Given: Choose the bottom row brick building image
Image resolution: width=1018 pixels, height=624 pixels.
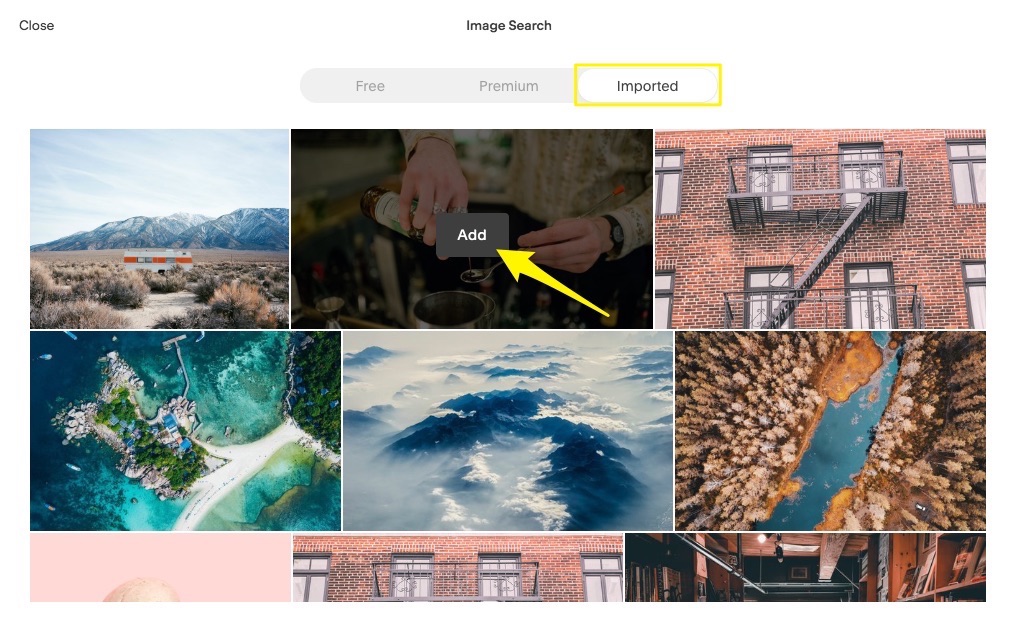Looking at the screenshot, I should click(x=457, y=567).
